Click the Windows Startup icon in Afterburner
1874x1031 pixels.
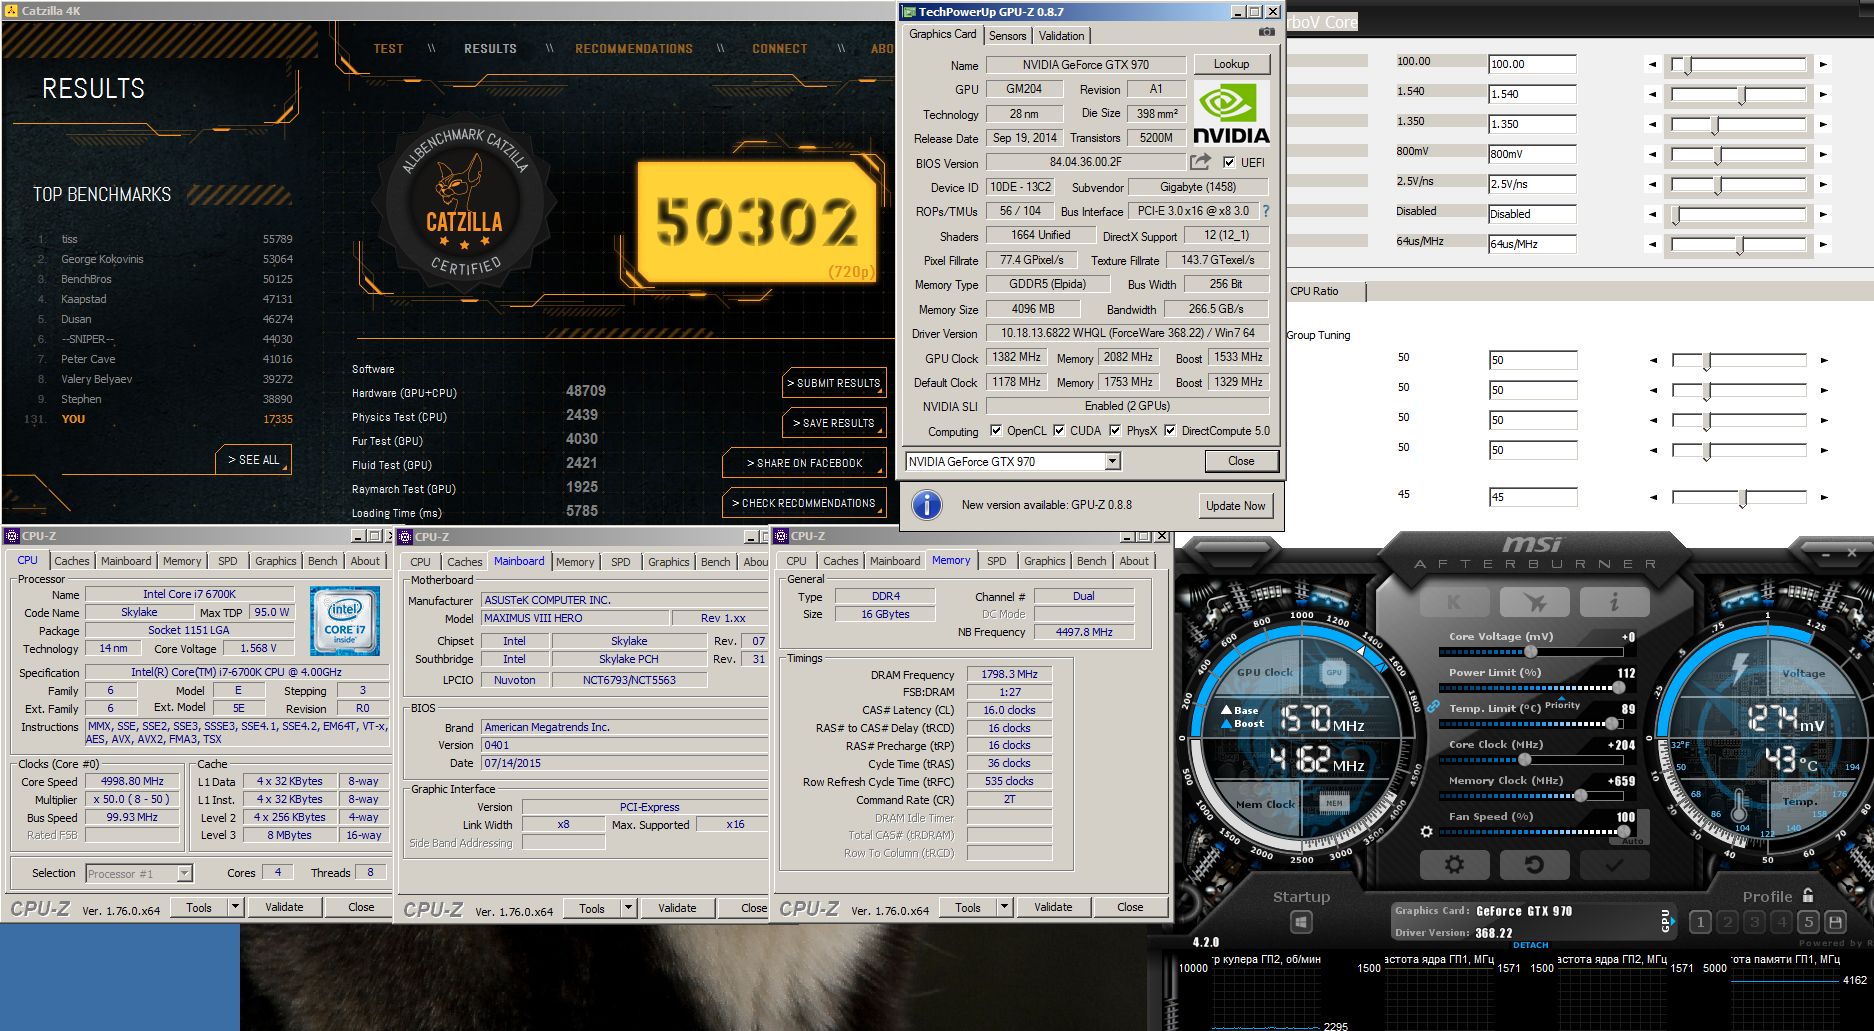(x=1301, y=922)
